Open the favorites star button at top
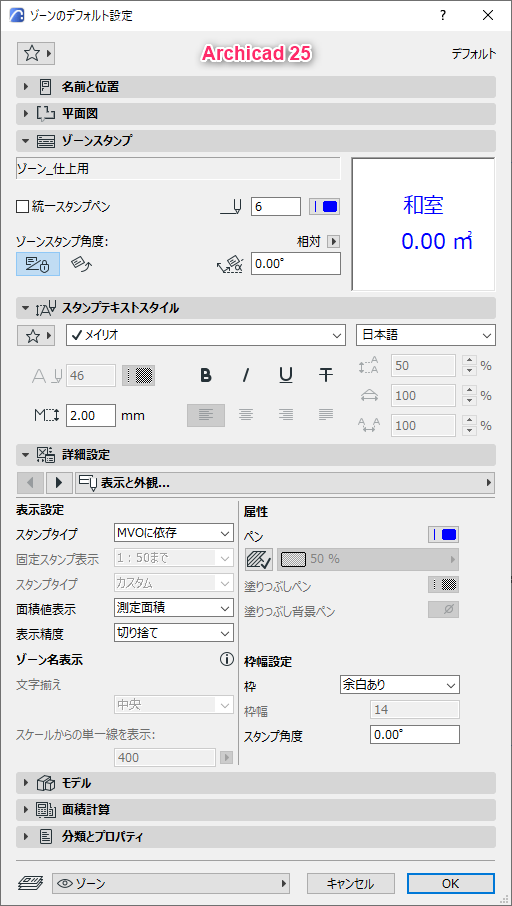 (36, 54)
